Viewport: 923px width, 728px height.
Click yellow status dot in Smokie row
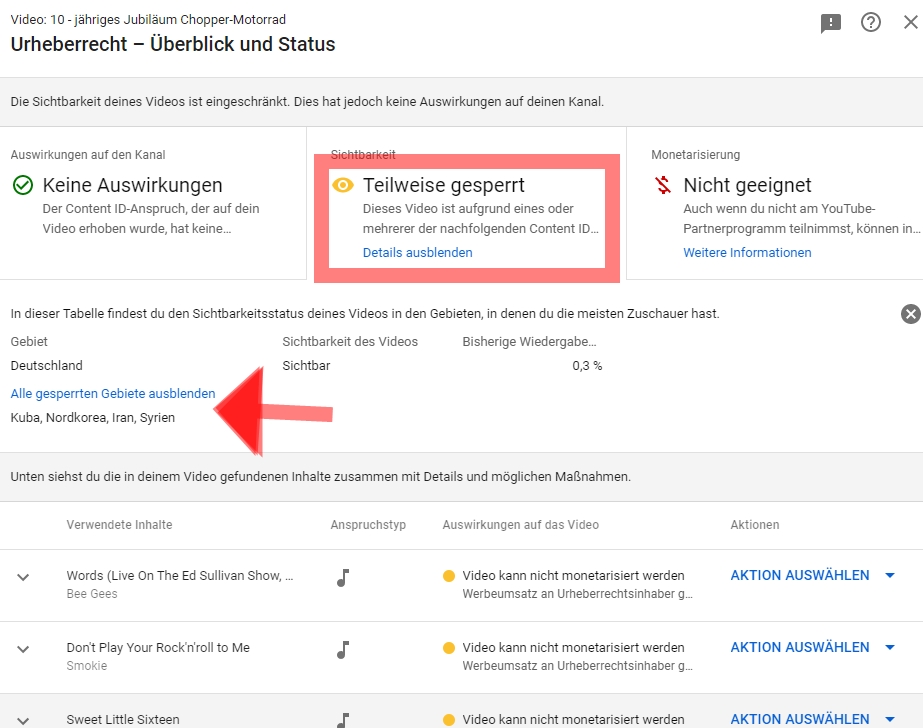[x=449, y=648]
